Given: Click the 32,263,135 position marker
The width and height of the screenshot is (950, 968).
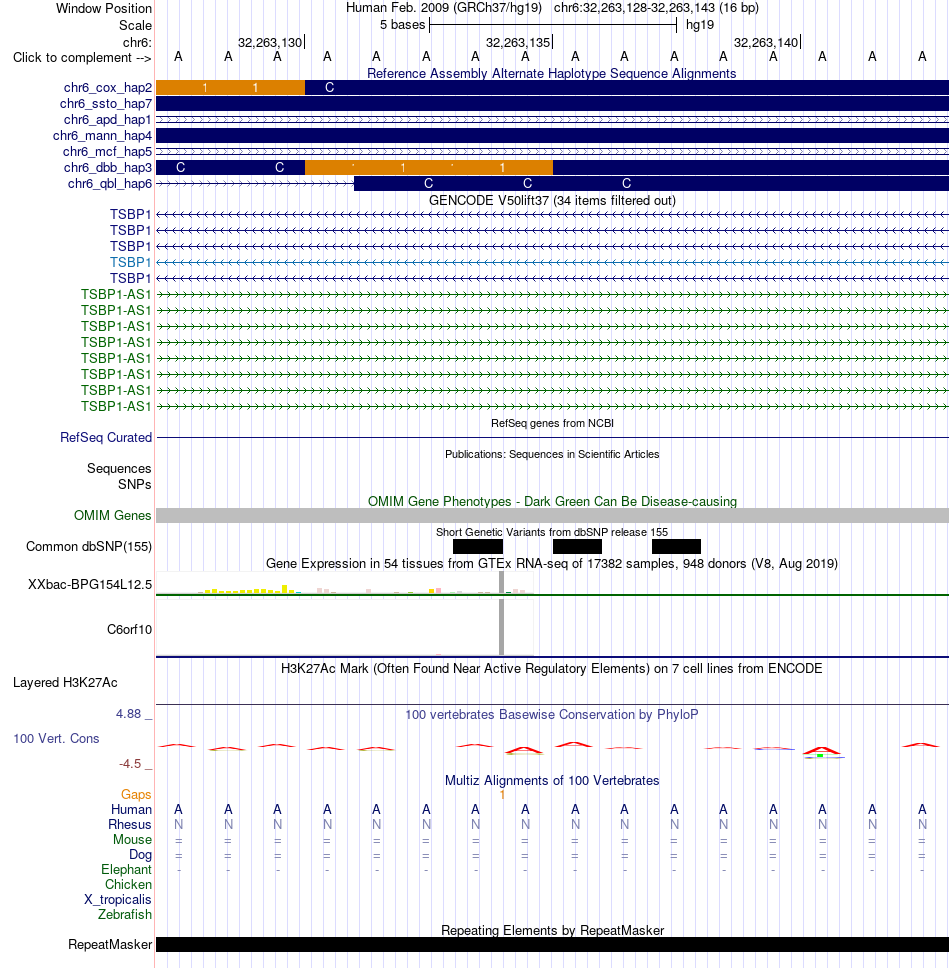Looking at the screenshot, I should [x=519, y=43].
